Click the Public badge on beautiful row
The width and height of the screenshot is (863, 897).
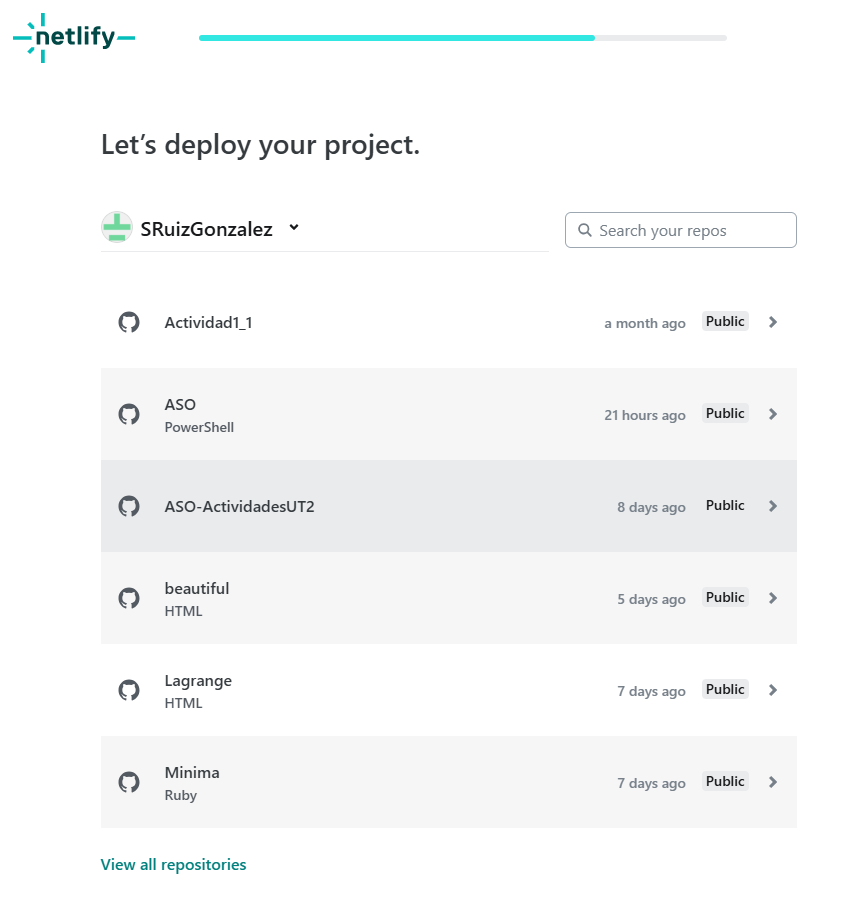point(725,598)
